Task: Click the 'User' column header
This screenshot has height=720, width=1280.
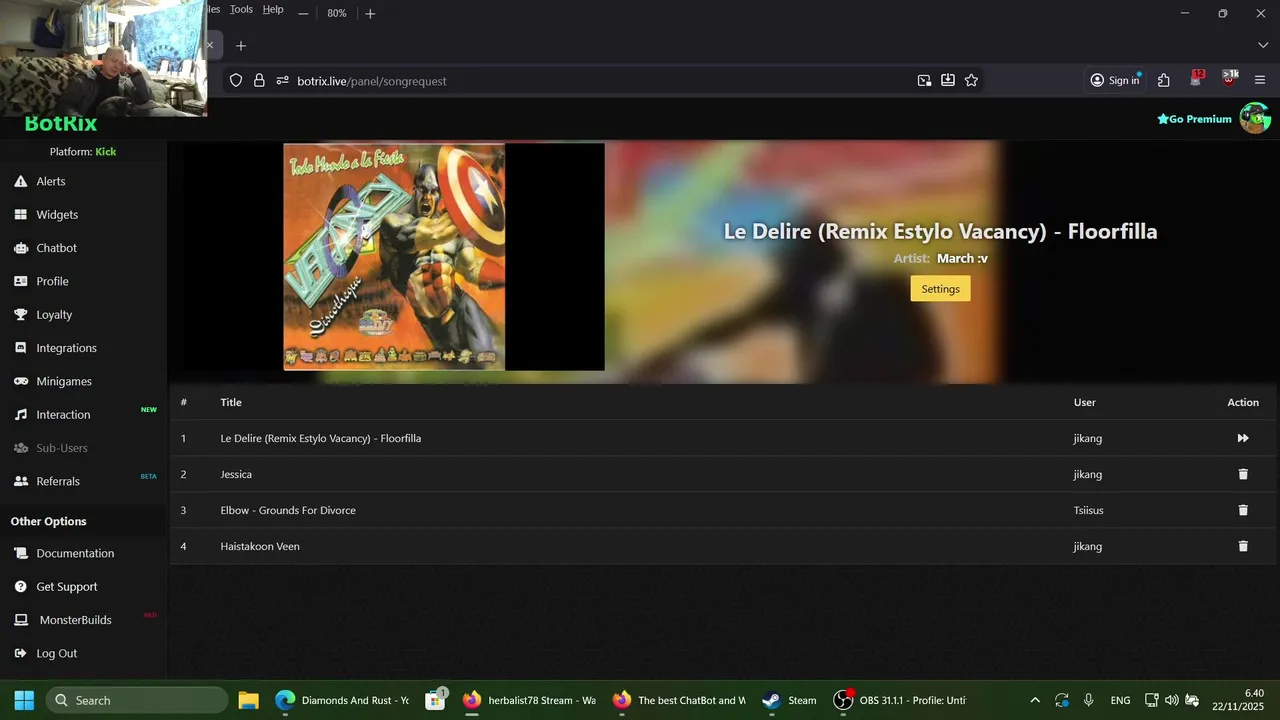Action: pos(1085,402)
